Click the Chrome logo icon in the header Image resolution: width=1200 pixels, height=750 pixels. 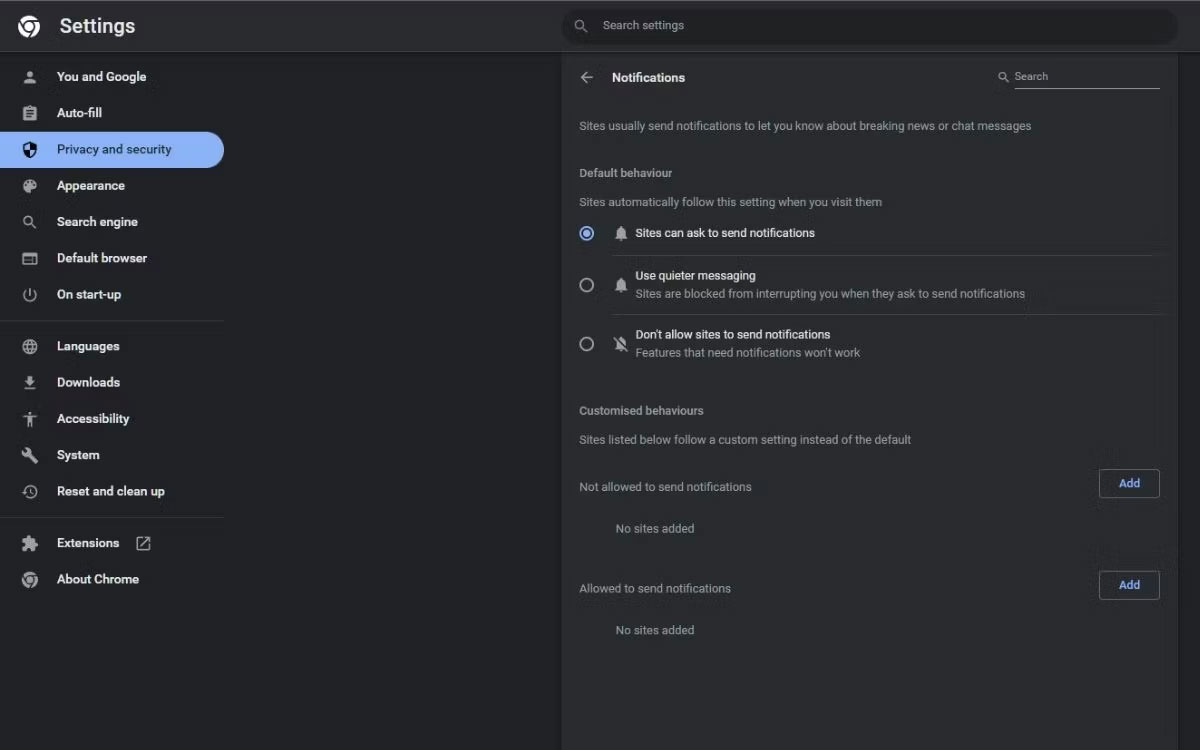coord(28,26)
